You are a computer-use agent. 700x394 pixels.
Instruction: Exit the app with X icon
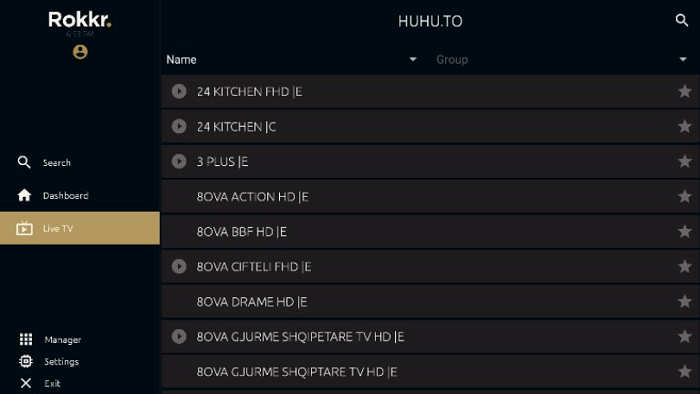(26, 383)
